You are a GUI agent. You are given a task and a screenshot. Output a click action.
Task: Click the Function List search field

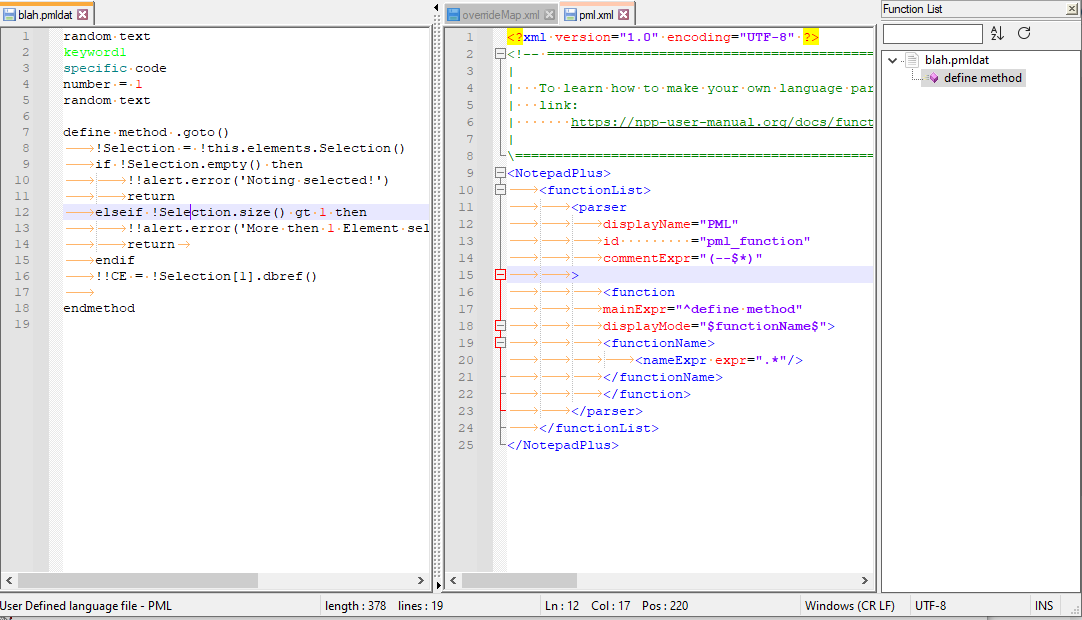(932, 34)
